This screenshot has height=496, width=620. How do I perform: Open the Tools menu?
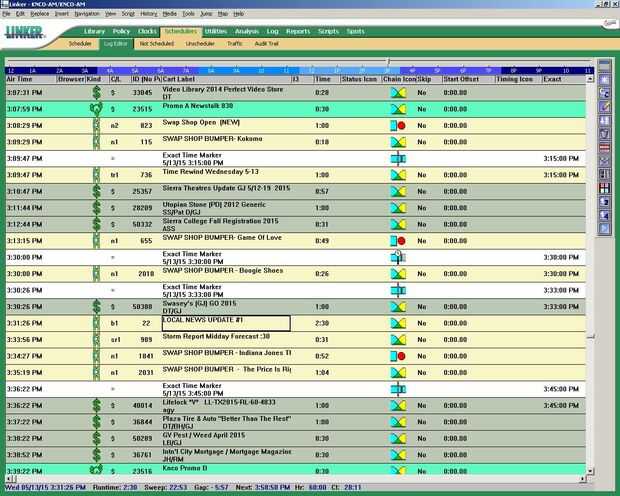click(188, 14)
